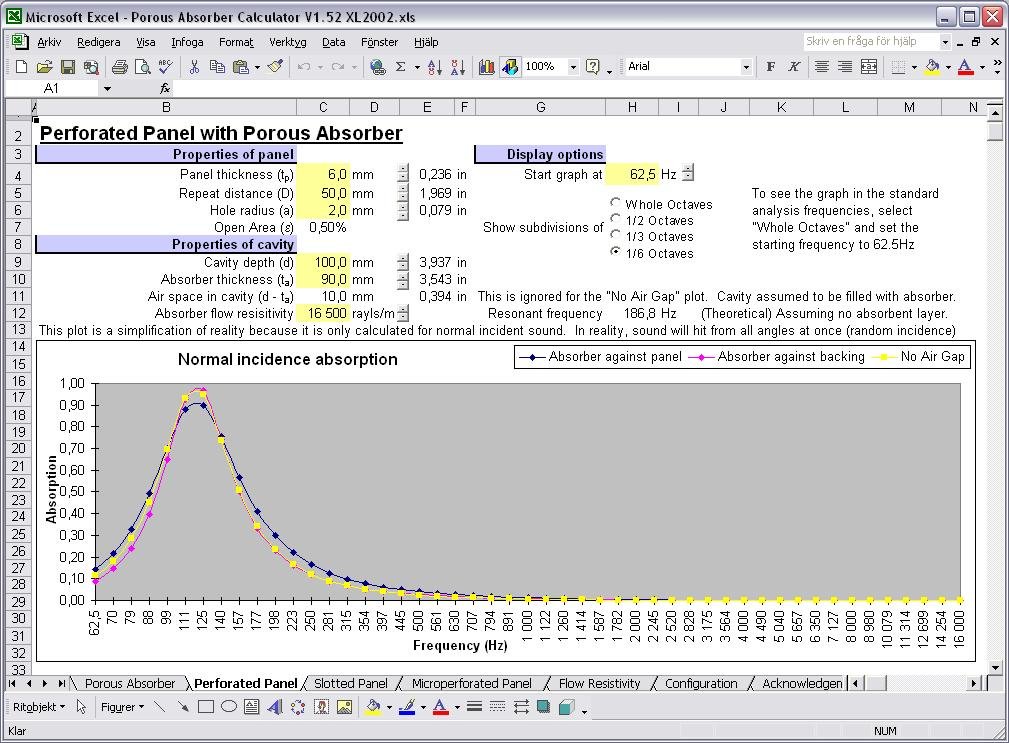Viewport: 1009px width, 743px height.
Task: Select the Rectangle drawing tool
Action: [206, 707]
